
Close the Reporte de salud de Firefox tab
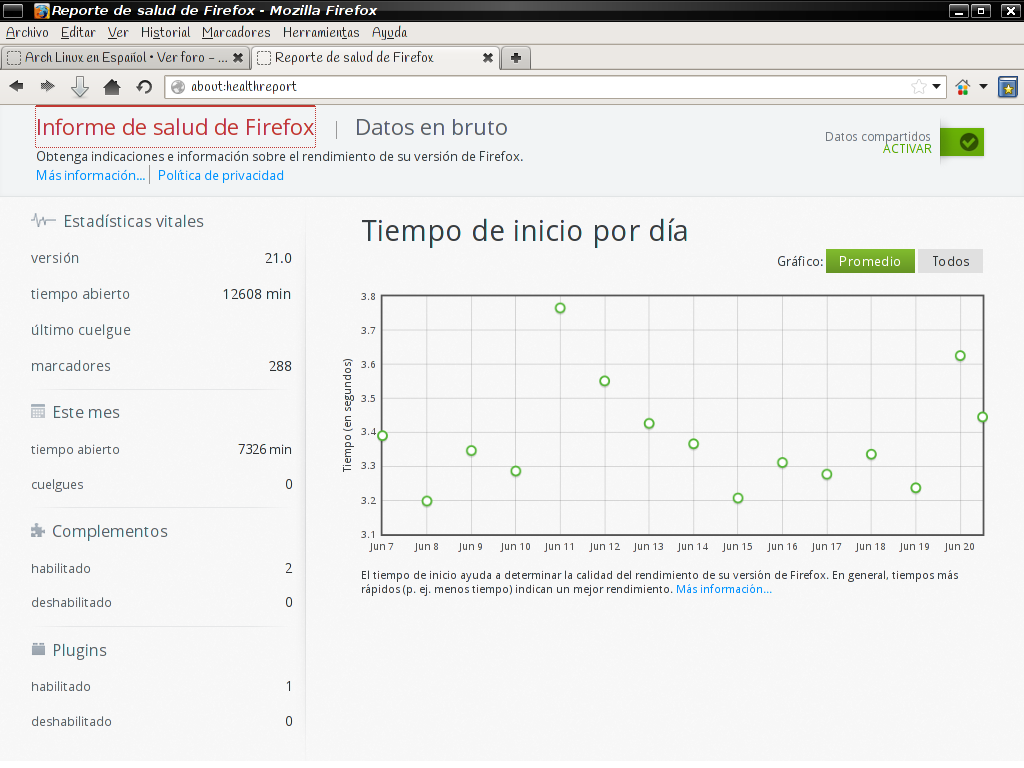487,57
